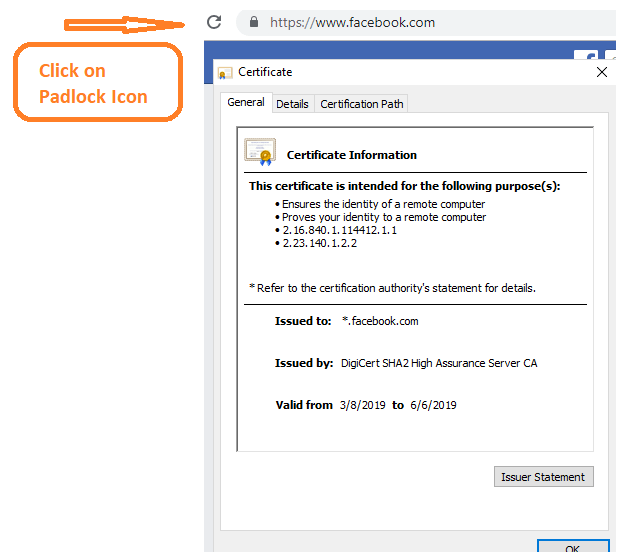The image size is (618, 552).
Task: Open the Certification Path tab
Action: click(x=361, y=104)
